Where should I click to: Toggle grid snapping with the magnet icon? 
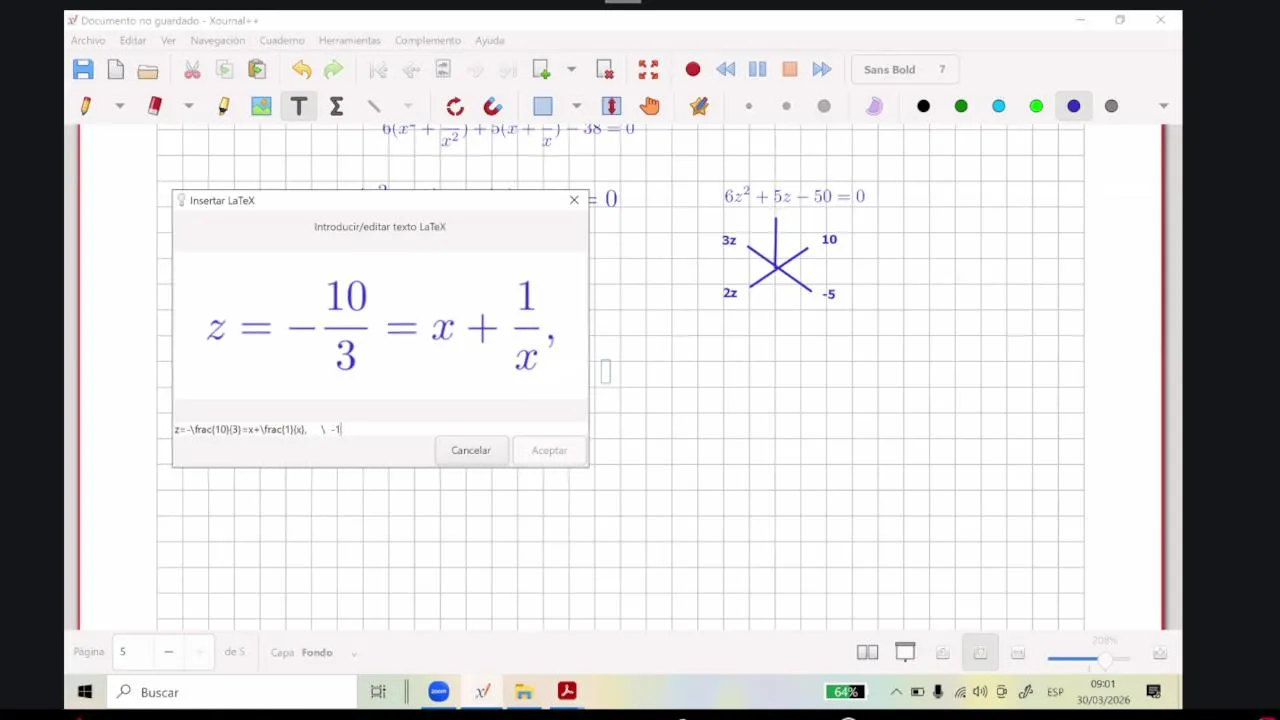[492, 106]
